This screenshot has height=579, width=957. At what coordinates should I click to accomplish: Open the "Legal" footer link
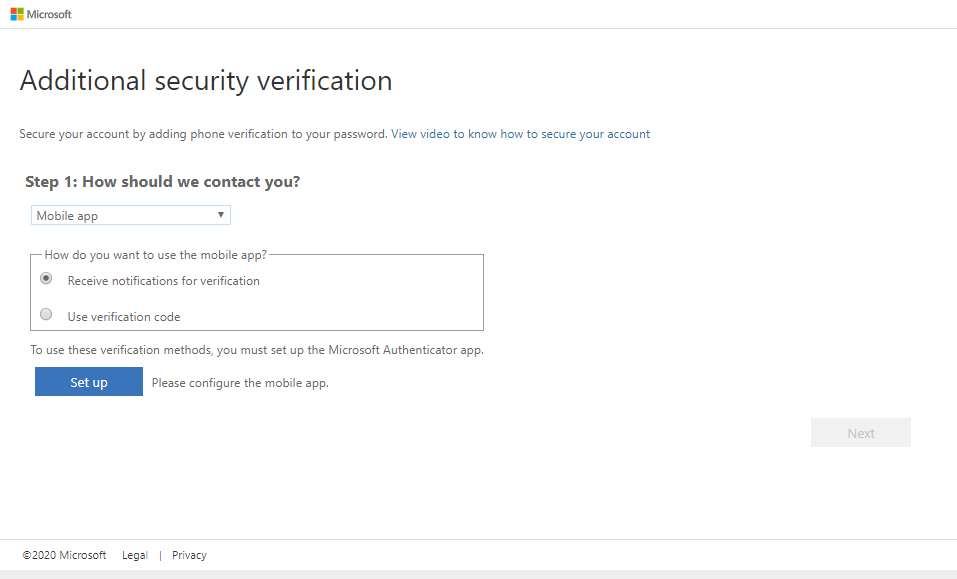[135, 555]
